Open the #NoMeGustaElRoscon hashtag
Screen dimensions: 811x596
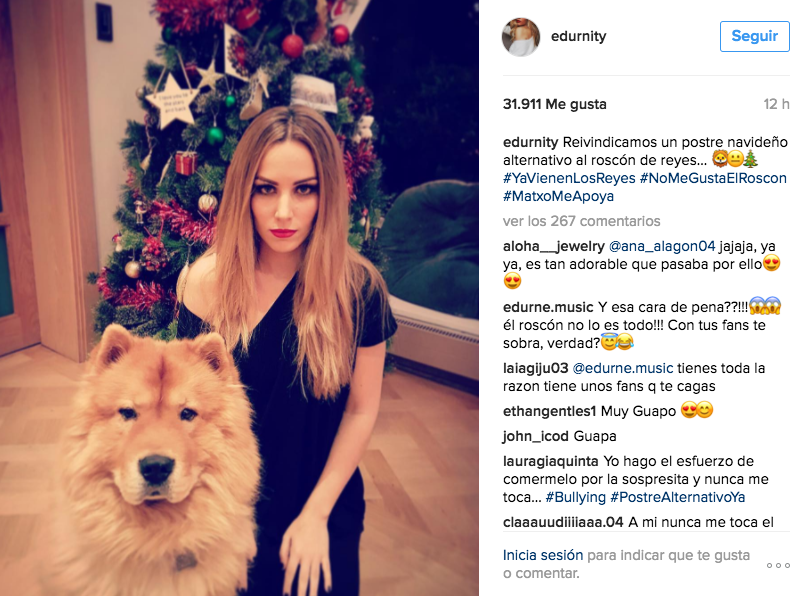[x=713, y=178]
